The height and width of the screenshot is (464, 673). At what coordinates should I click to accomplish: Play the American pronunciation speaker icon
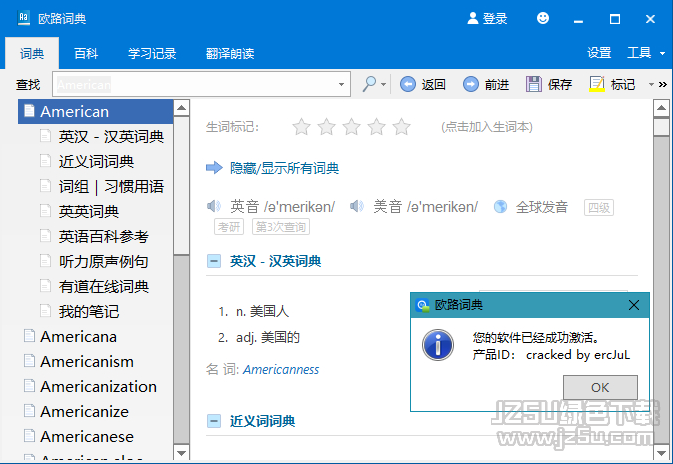[x=357, y=206]
